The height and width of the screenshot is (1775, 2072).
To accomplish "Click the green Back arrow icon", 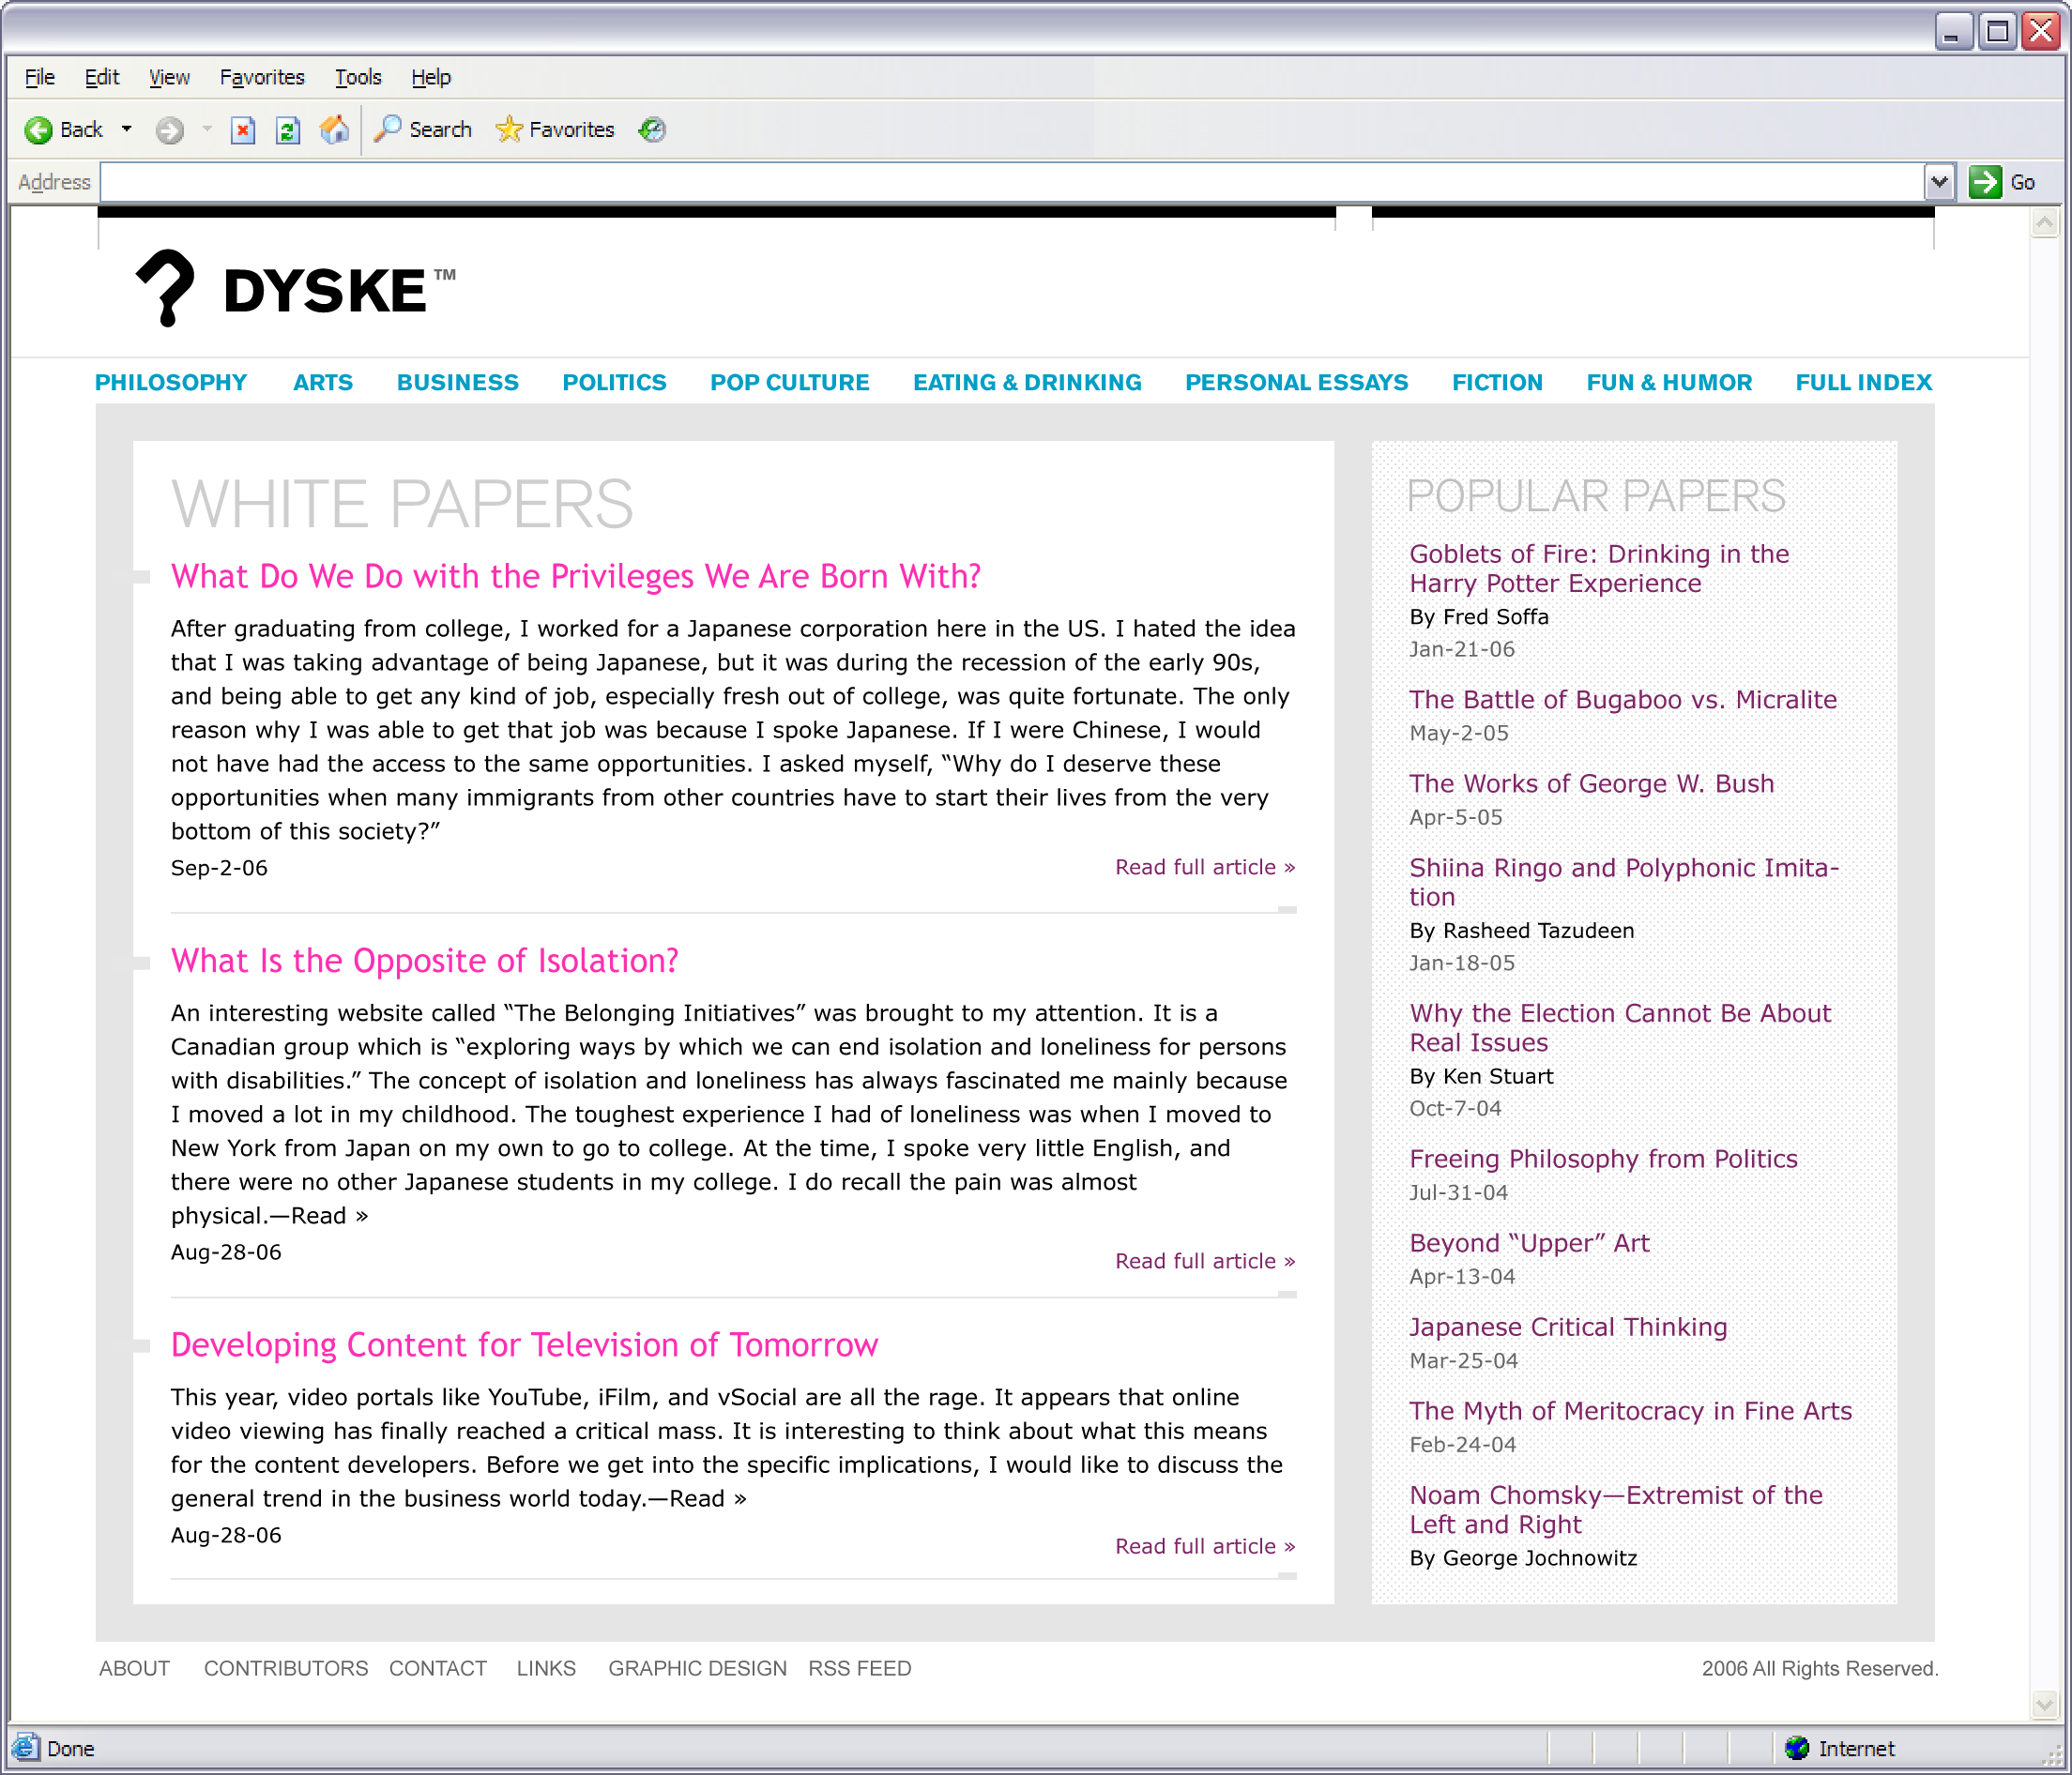I will click(38, 130).
